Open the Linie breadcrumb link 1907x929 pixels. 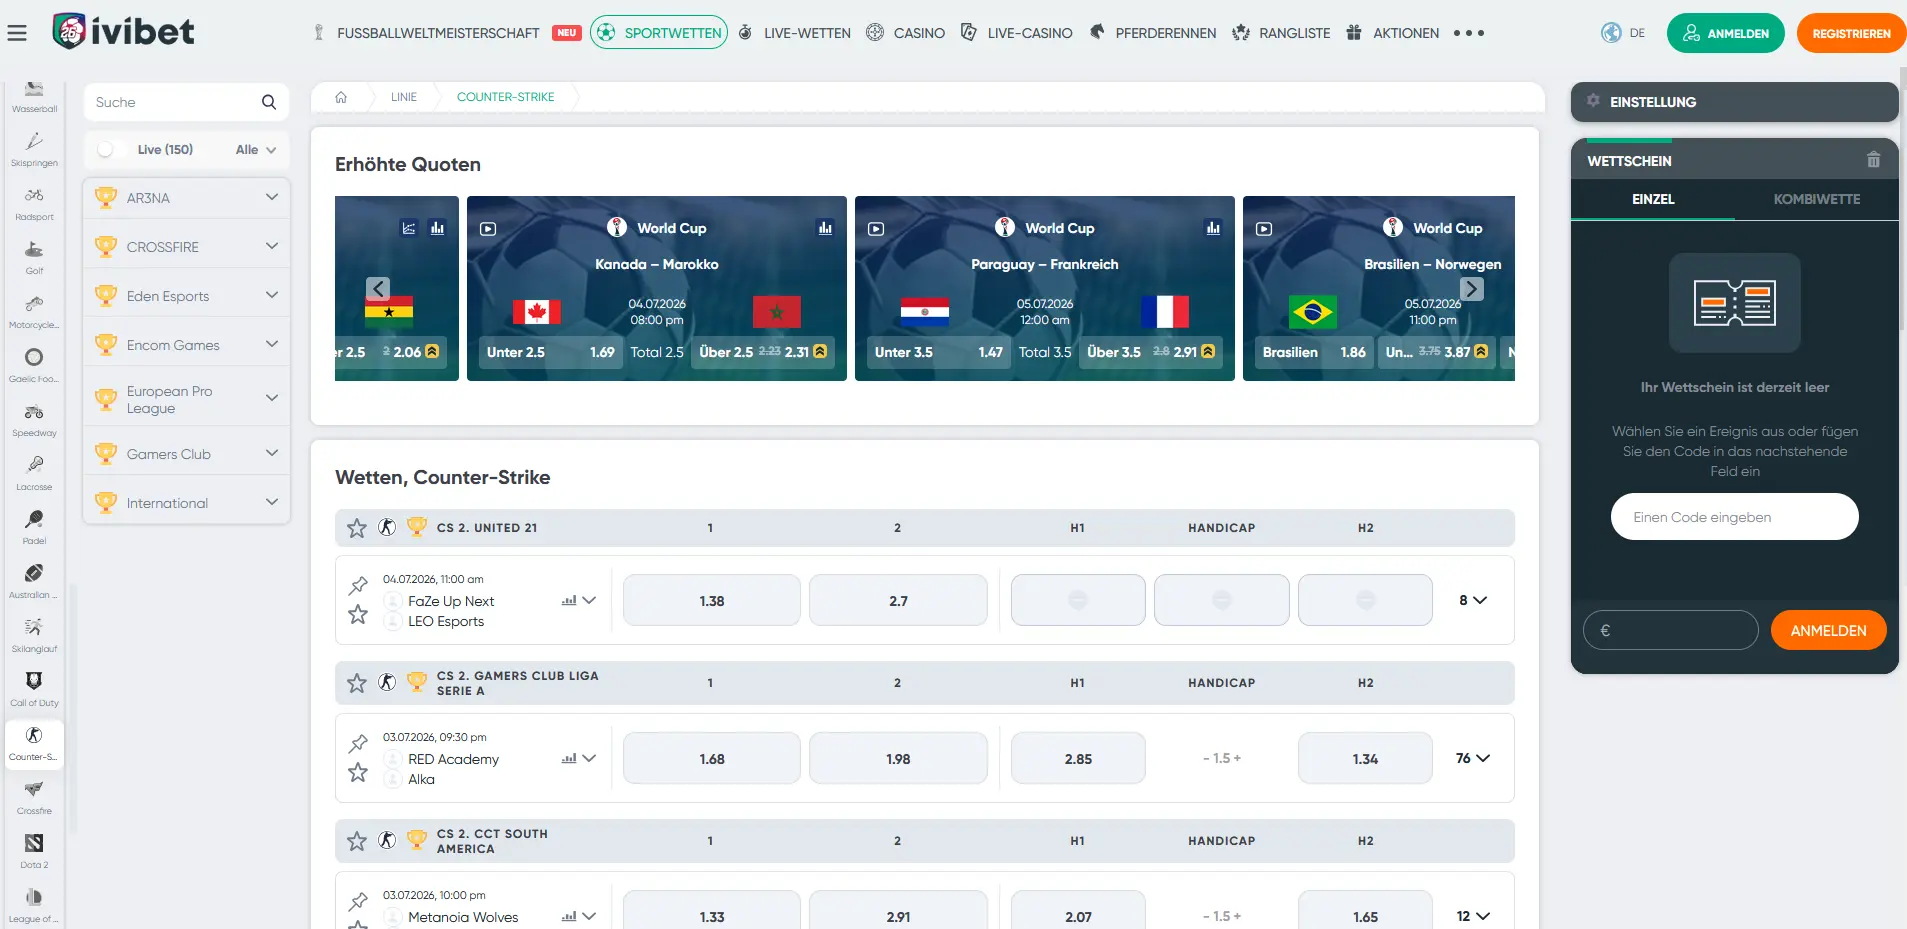(x=404, y=97)
